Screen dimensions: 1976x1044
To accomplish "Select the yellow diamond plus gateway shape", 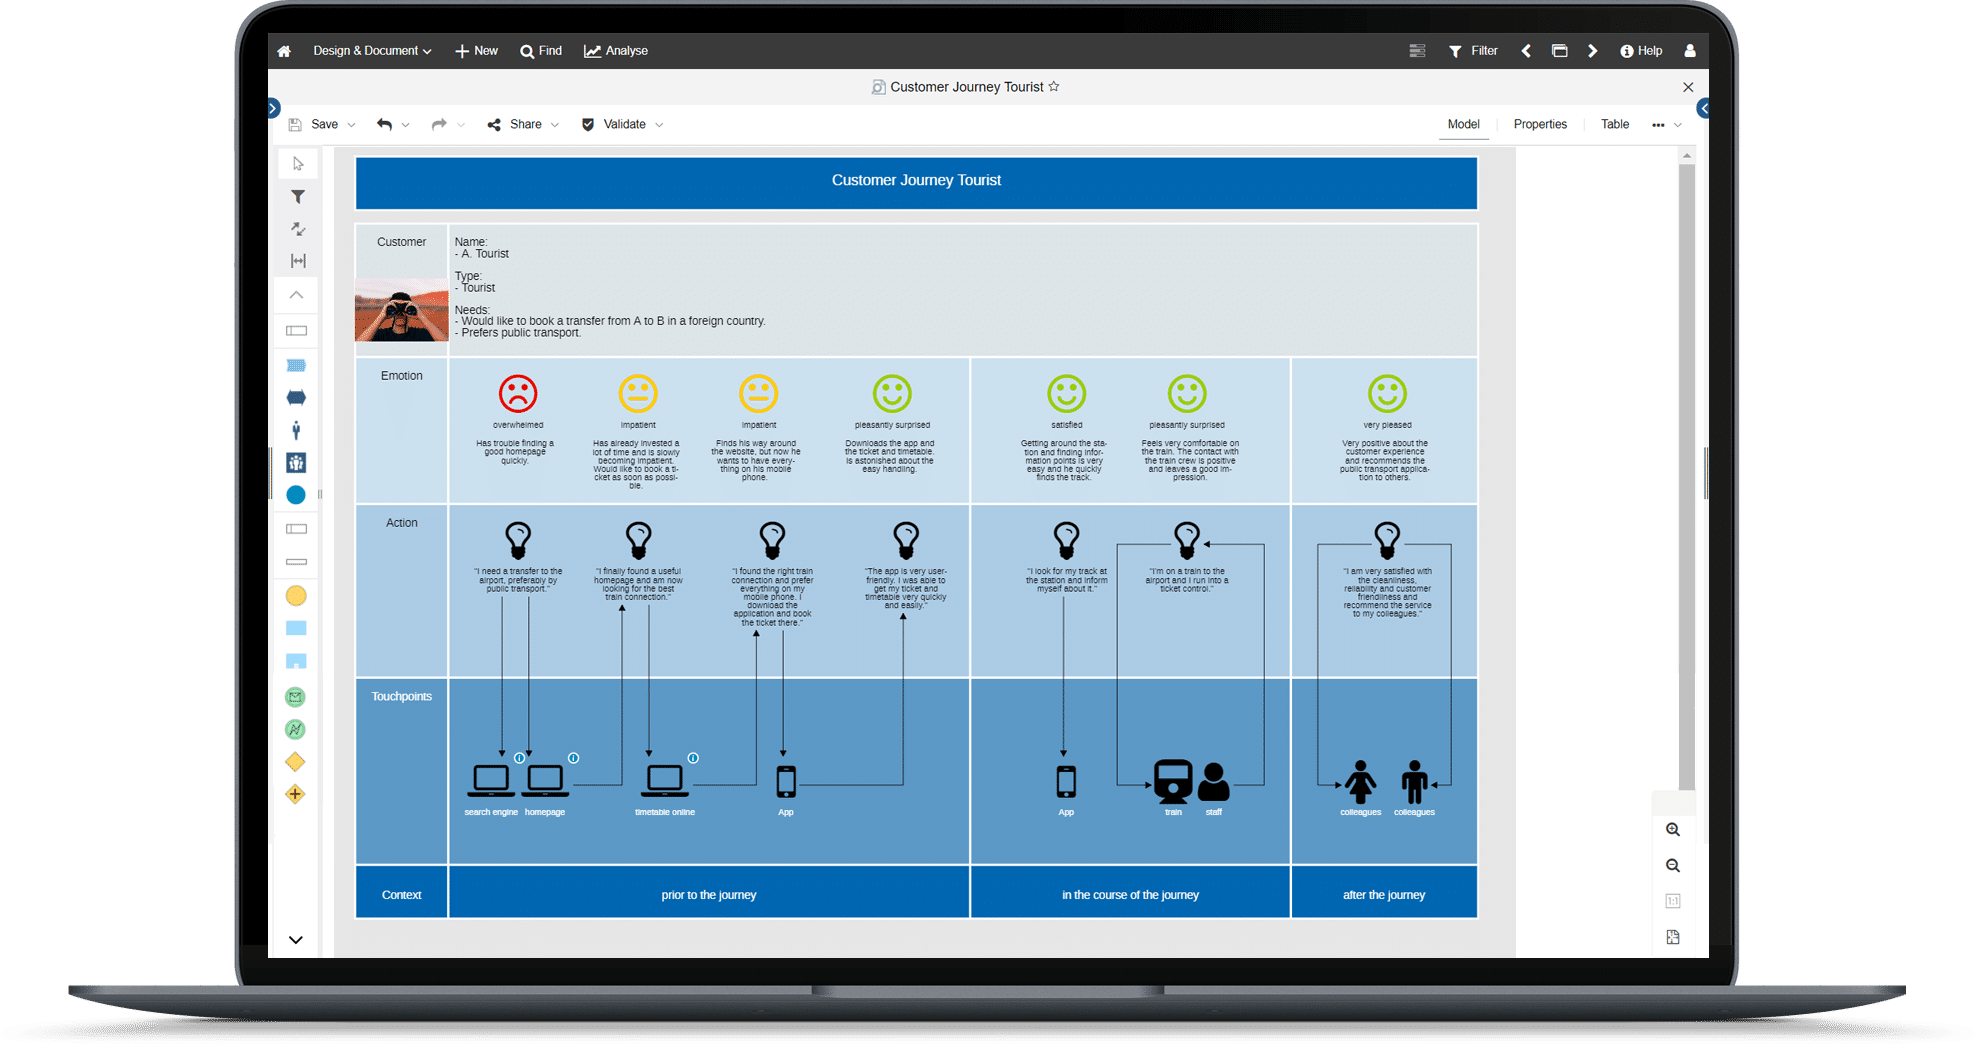I will point(295,795).
